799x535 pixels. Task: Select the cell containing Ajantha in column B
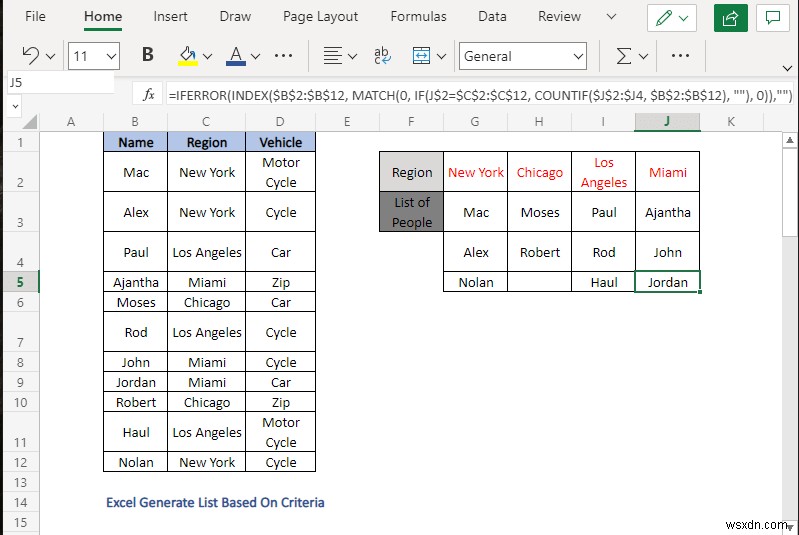point(136,282)
